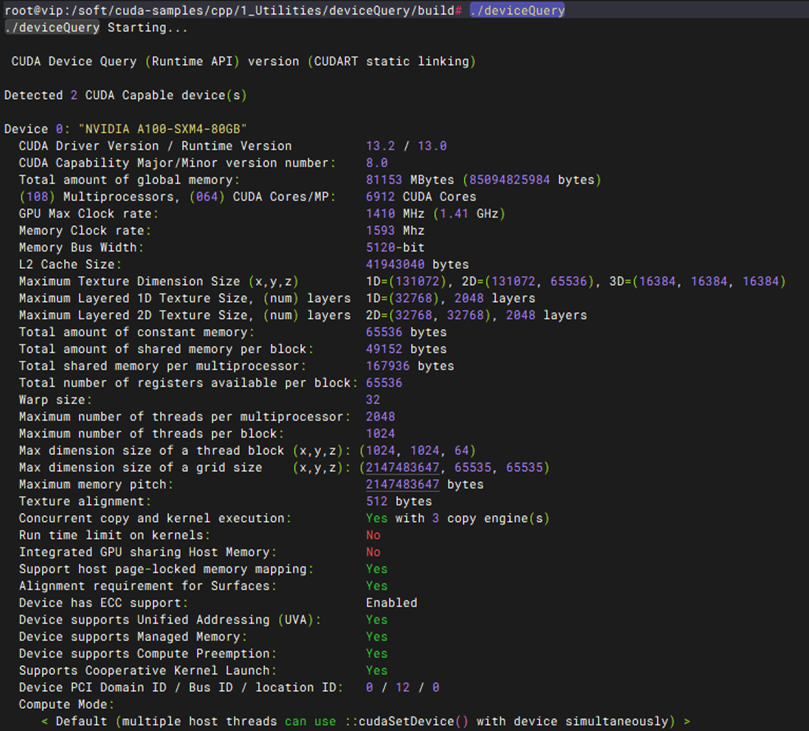Click the threads per block value '1024'

pos(380,434)
